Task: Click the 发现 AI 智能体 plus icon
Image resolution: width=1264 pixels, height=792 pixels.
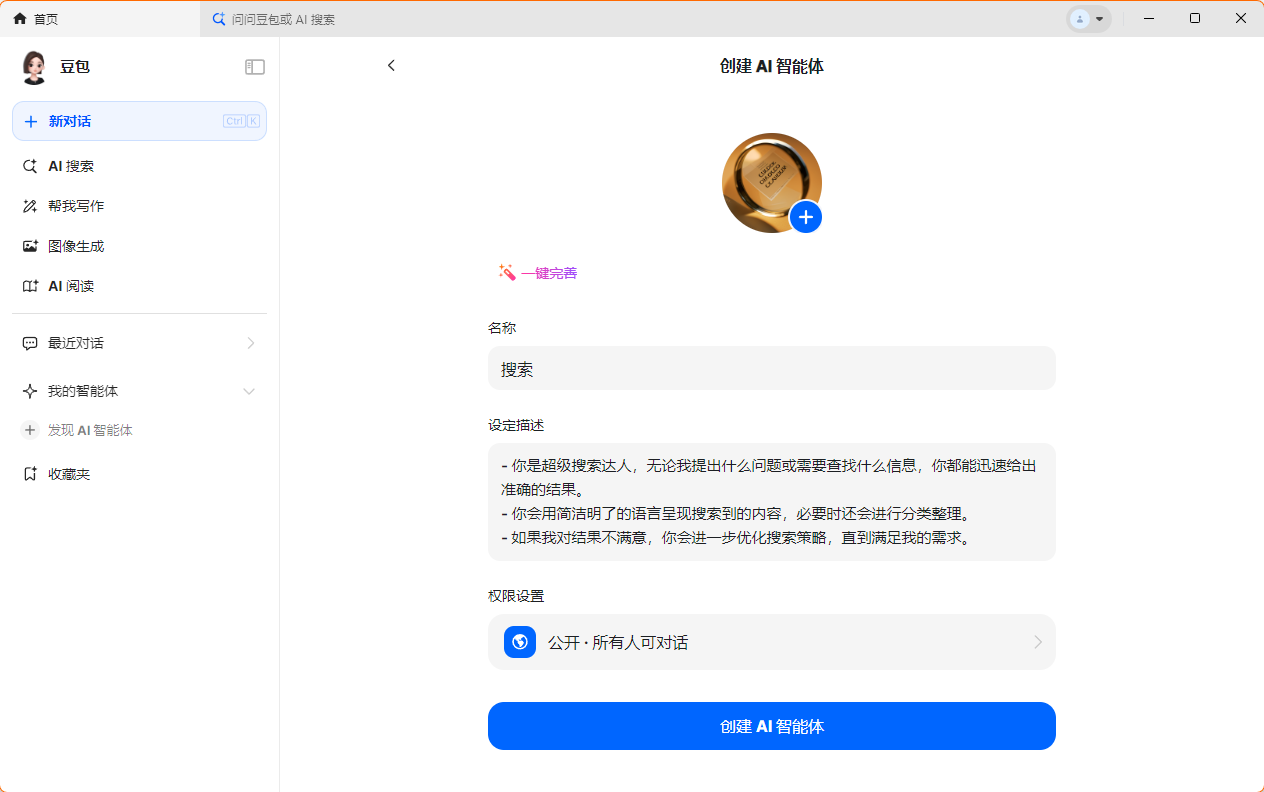Action: [30, 430]
